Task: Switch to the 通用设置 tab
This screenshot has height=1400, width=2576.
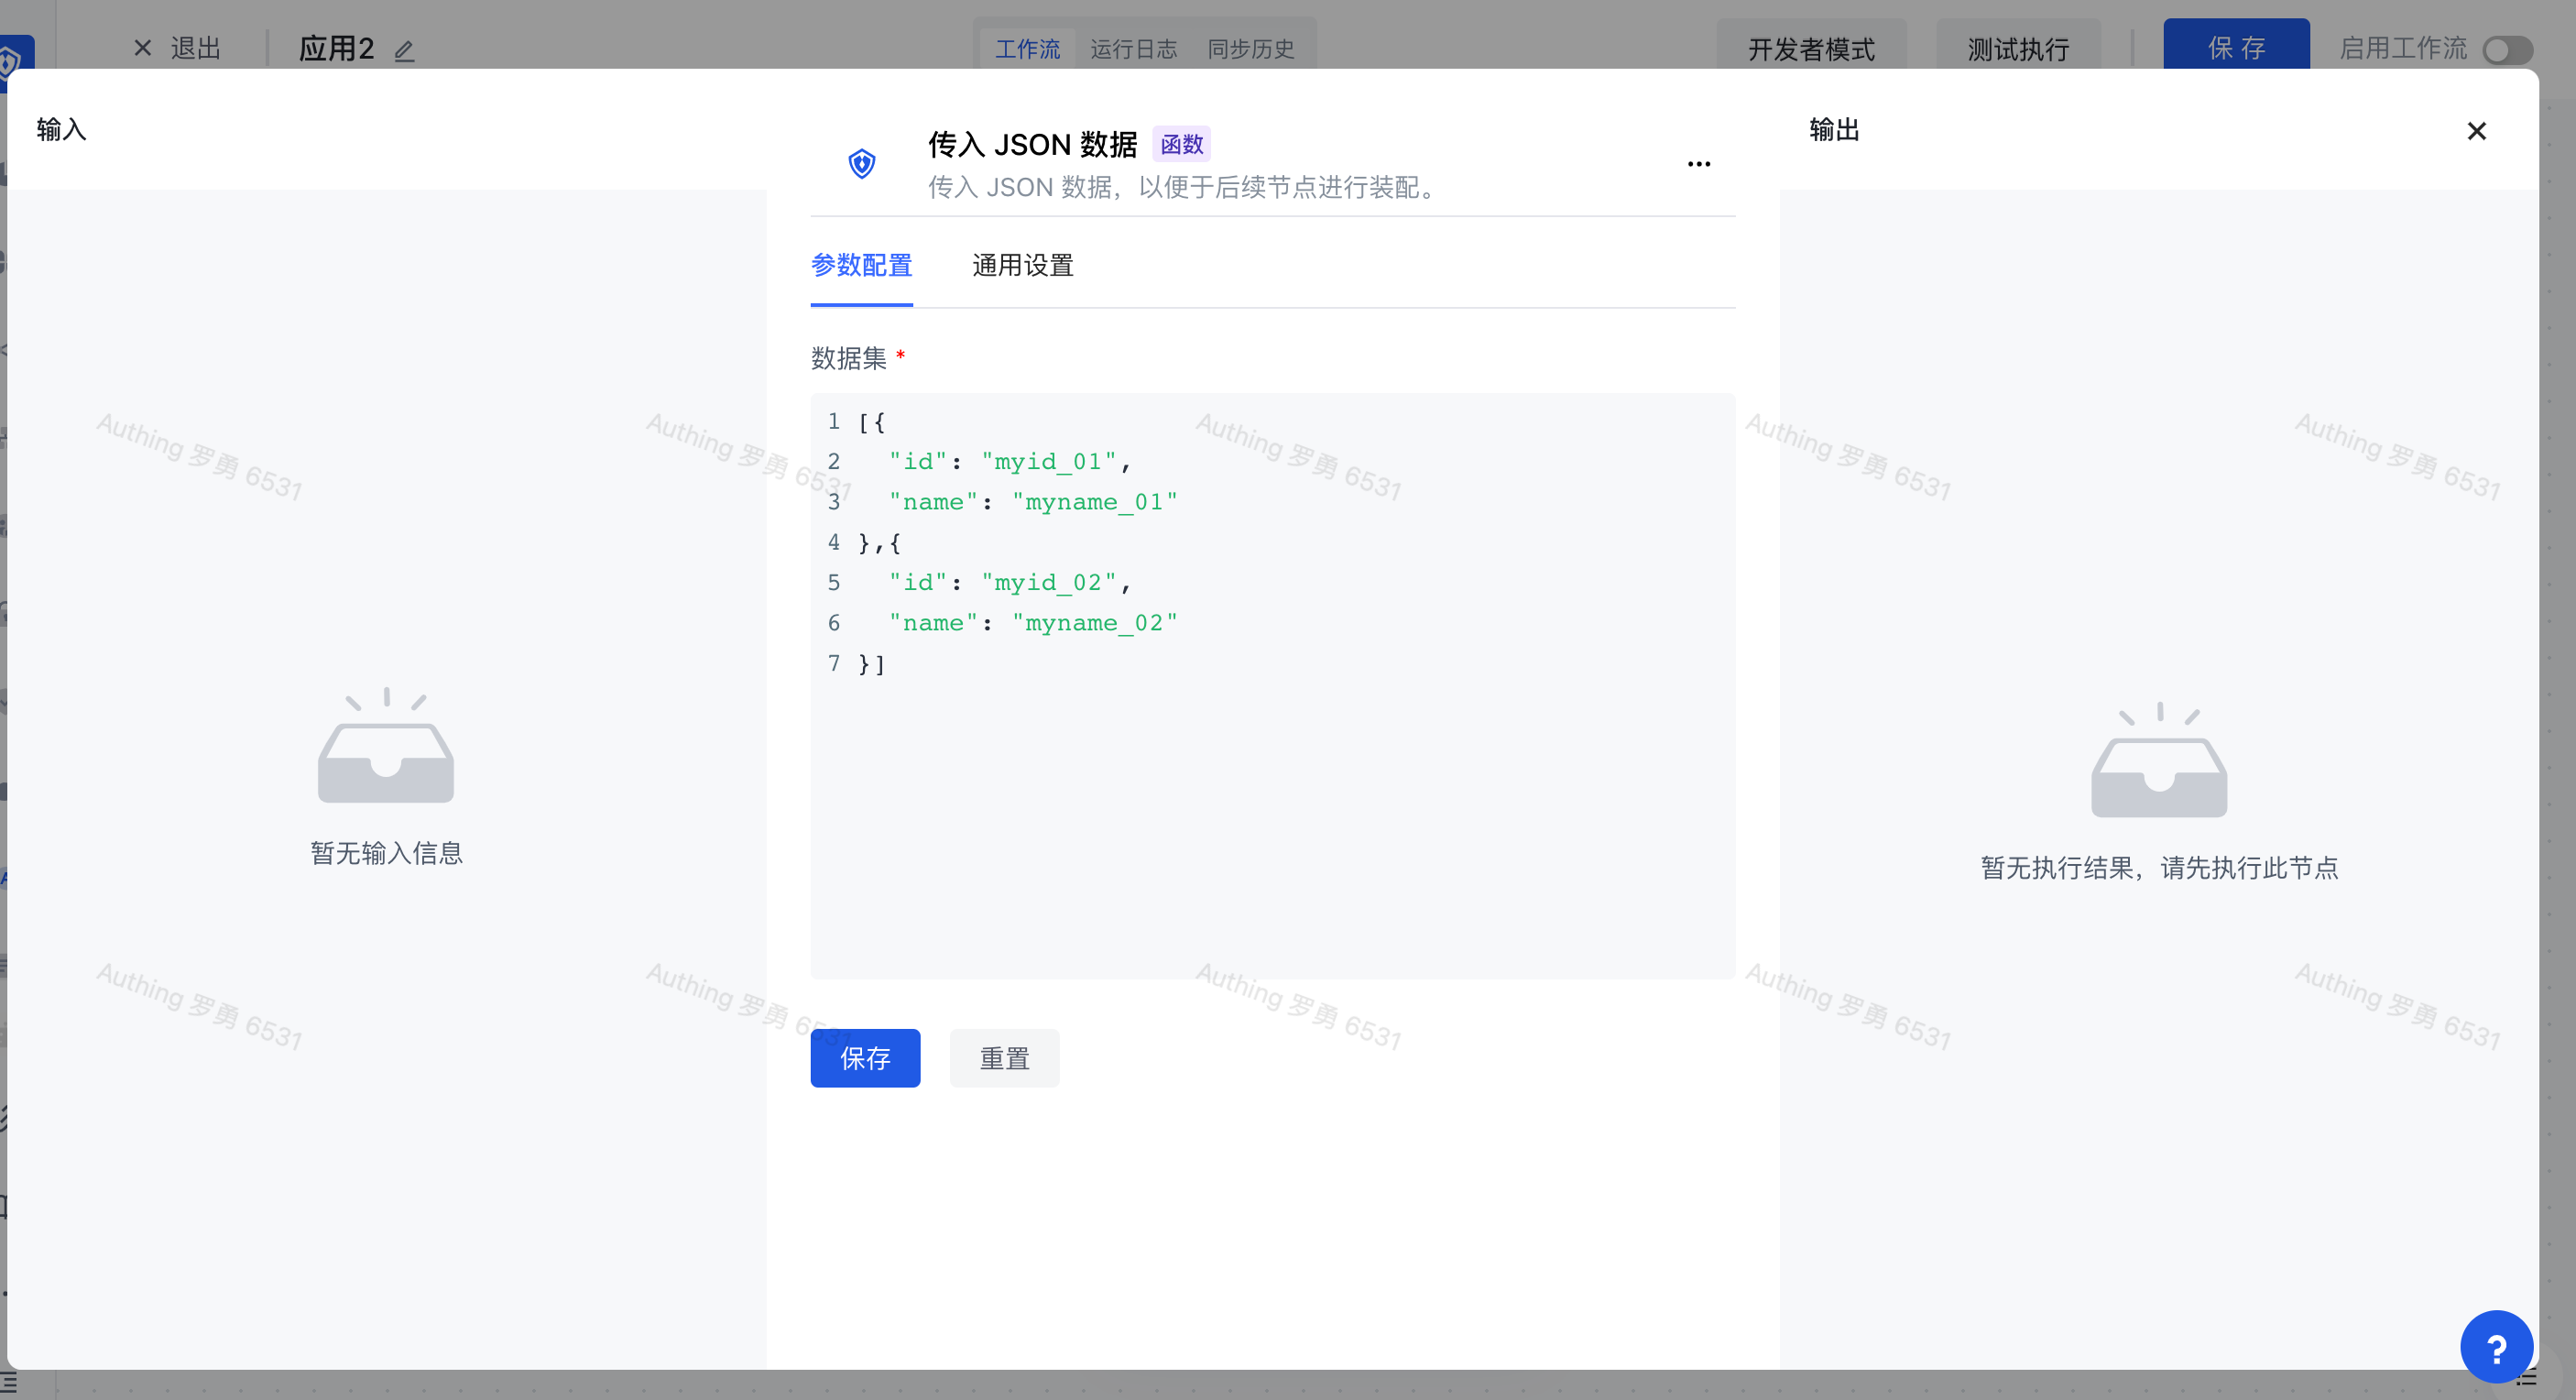Action: [x=1022, y=265]
